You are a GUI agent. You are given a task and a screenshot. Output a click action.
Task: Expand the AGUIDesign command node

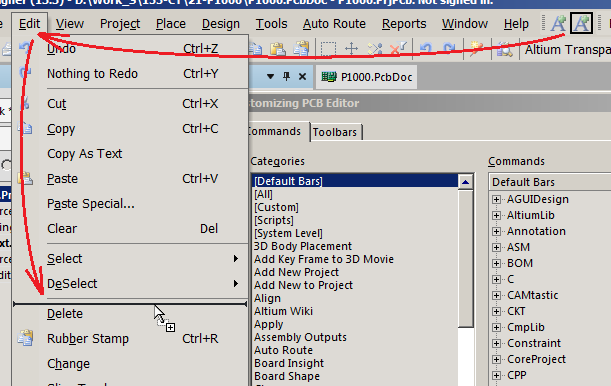[496, 199]
